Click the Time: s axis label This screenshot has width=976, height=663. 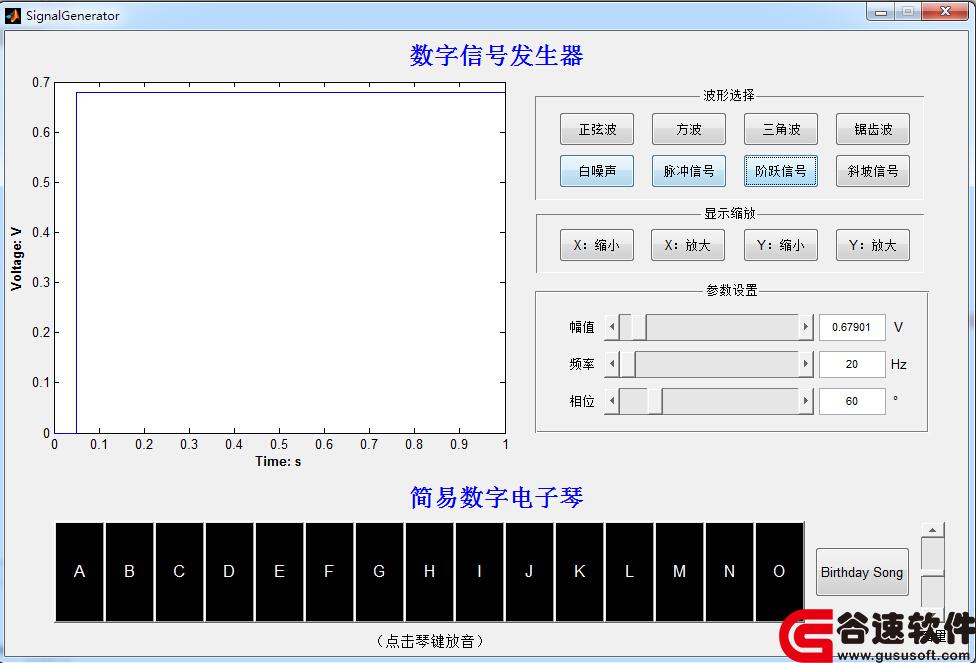(278, 461)
